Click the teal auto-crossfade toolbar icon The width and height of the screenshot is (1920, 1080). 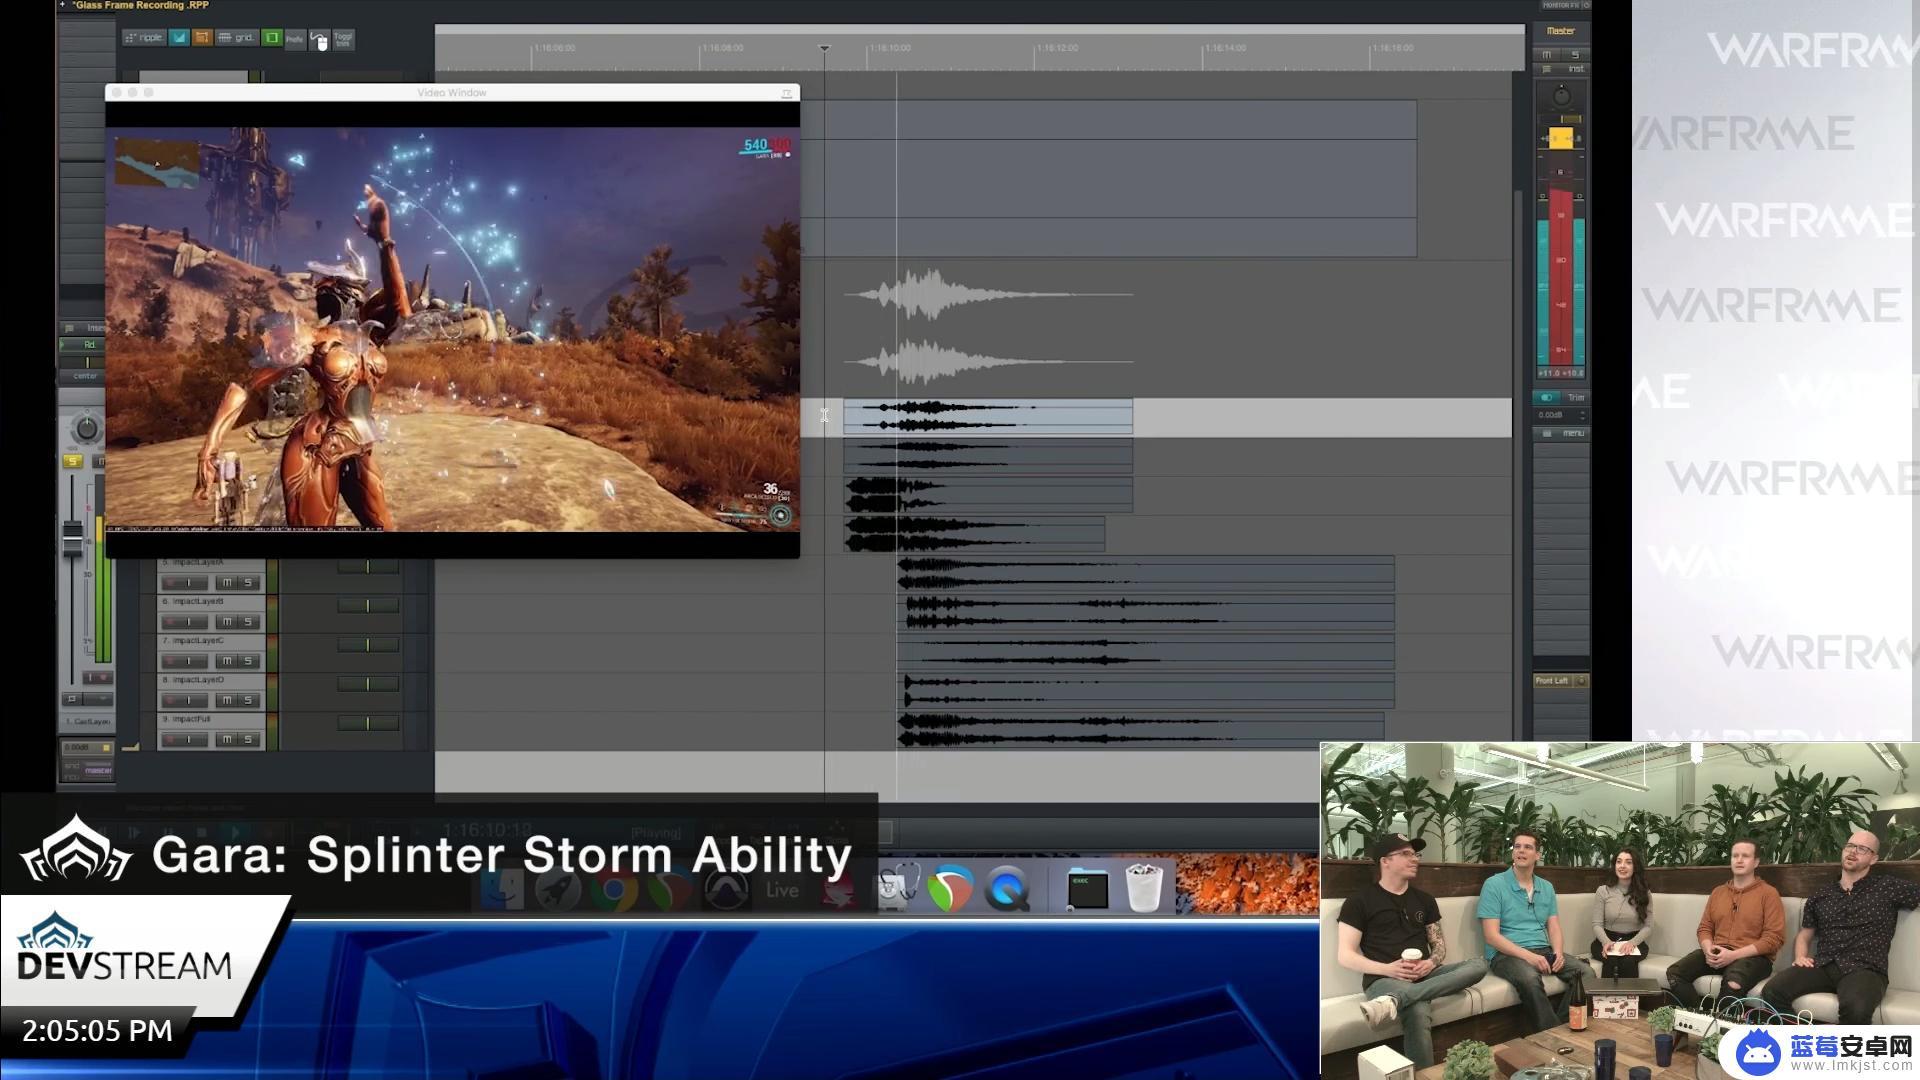(179, 38)
